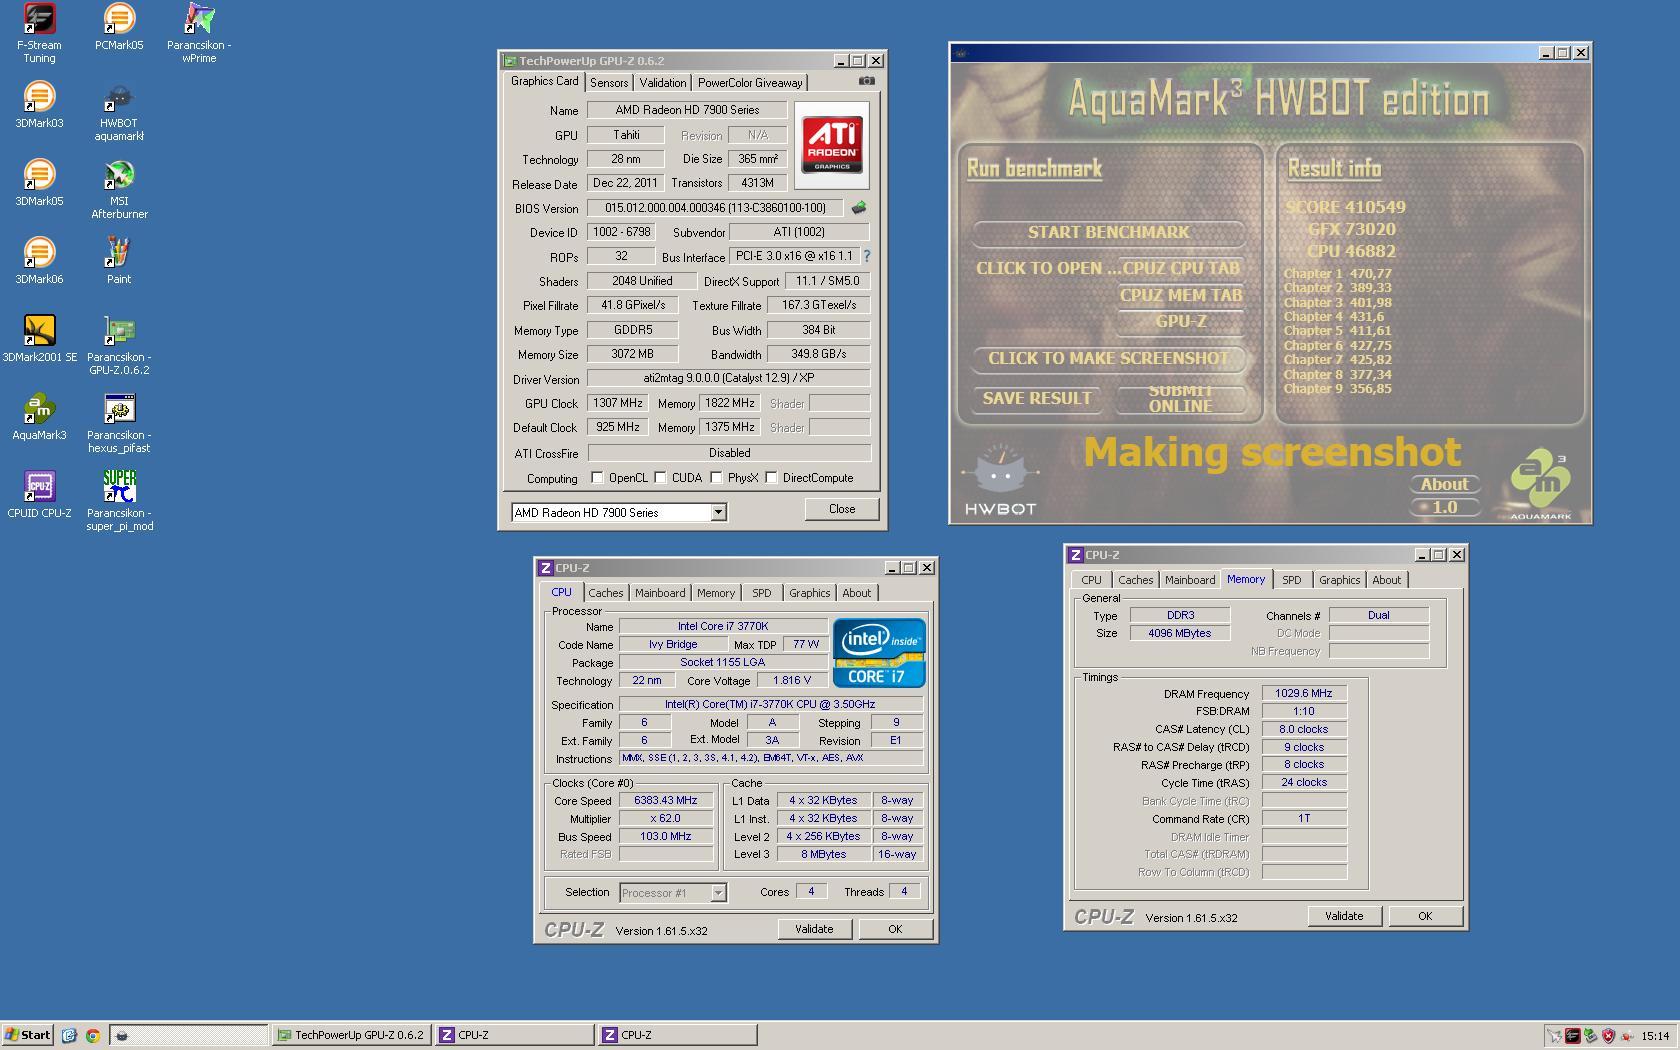
Task: Open the Internet Explorer quick launch icon
Action: click(69, 1035)
